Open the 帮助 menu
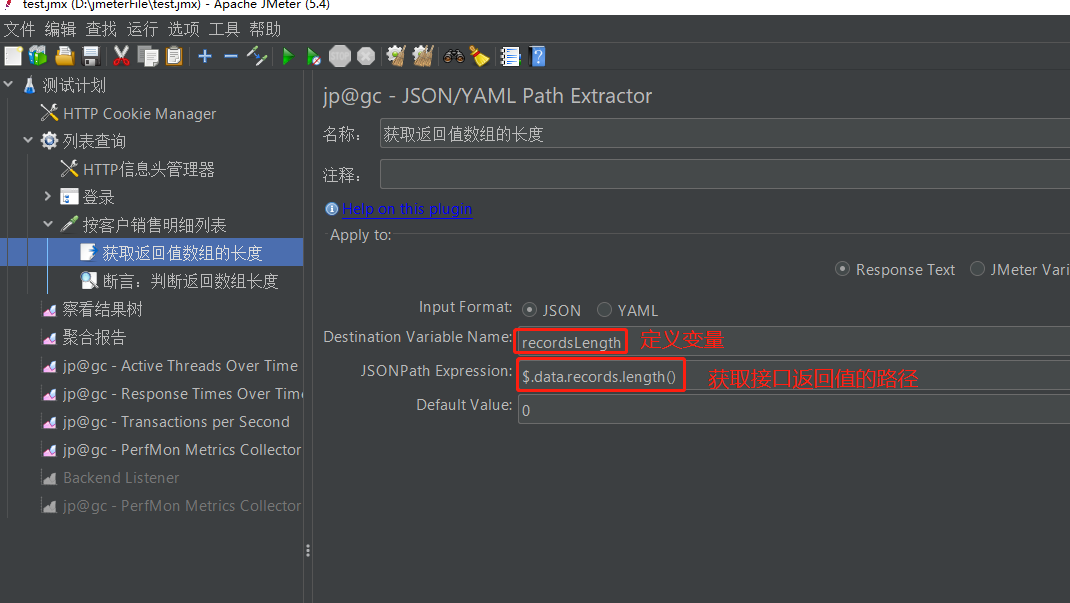The image size is (1070, 603). [265, 29]
